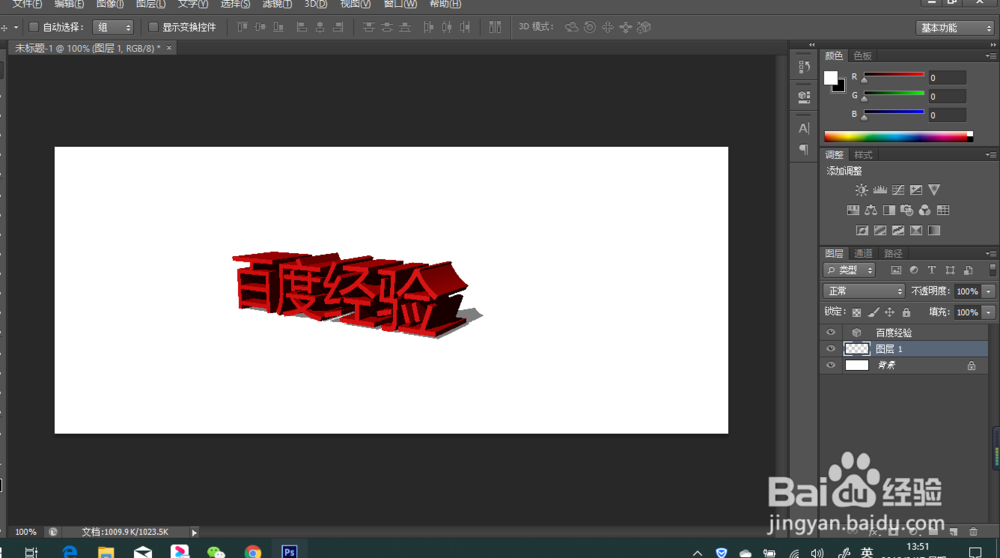This screenshot has height=558, width=1000.
Task: Toggle lock all padlock icon
Action: (x=906, y=312)
